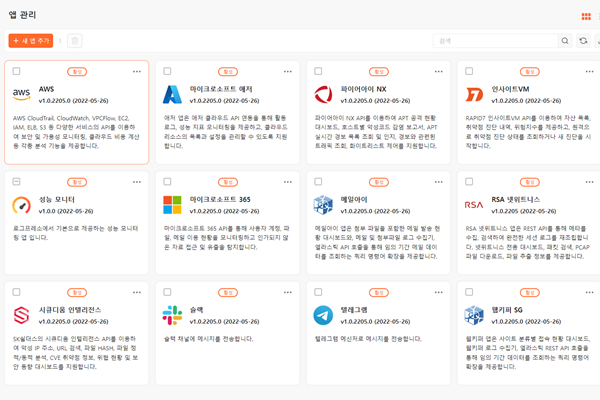Screen dimensions: 600x400
Task: Click the Microsoft 365 logo icon
Action: pyautogui.click(x=172, y=205)
